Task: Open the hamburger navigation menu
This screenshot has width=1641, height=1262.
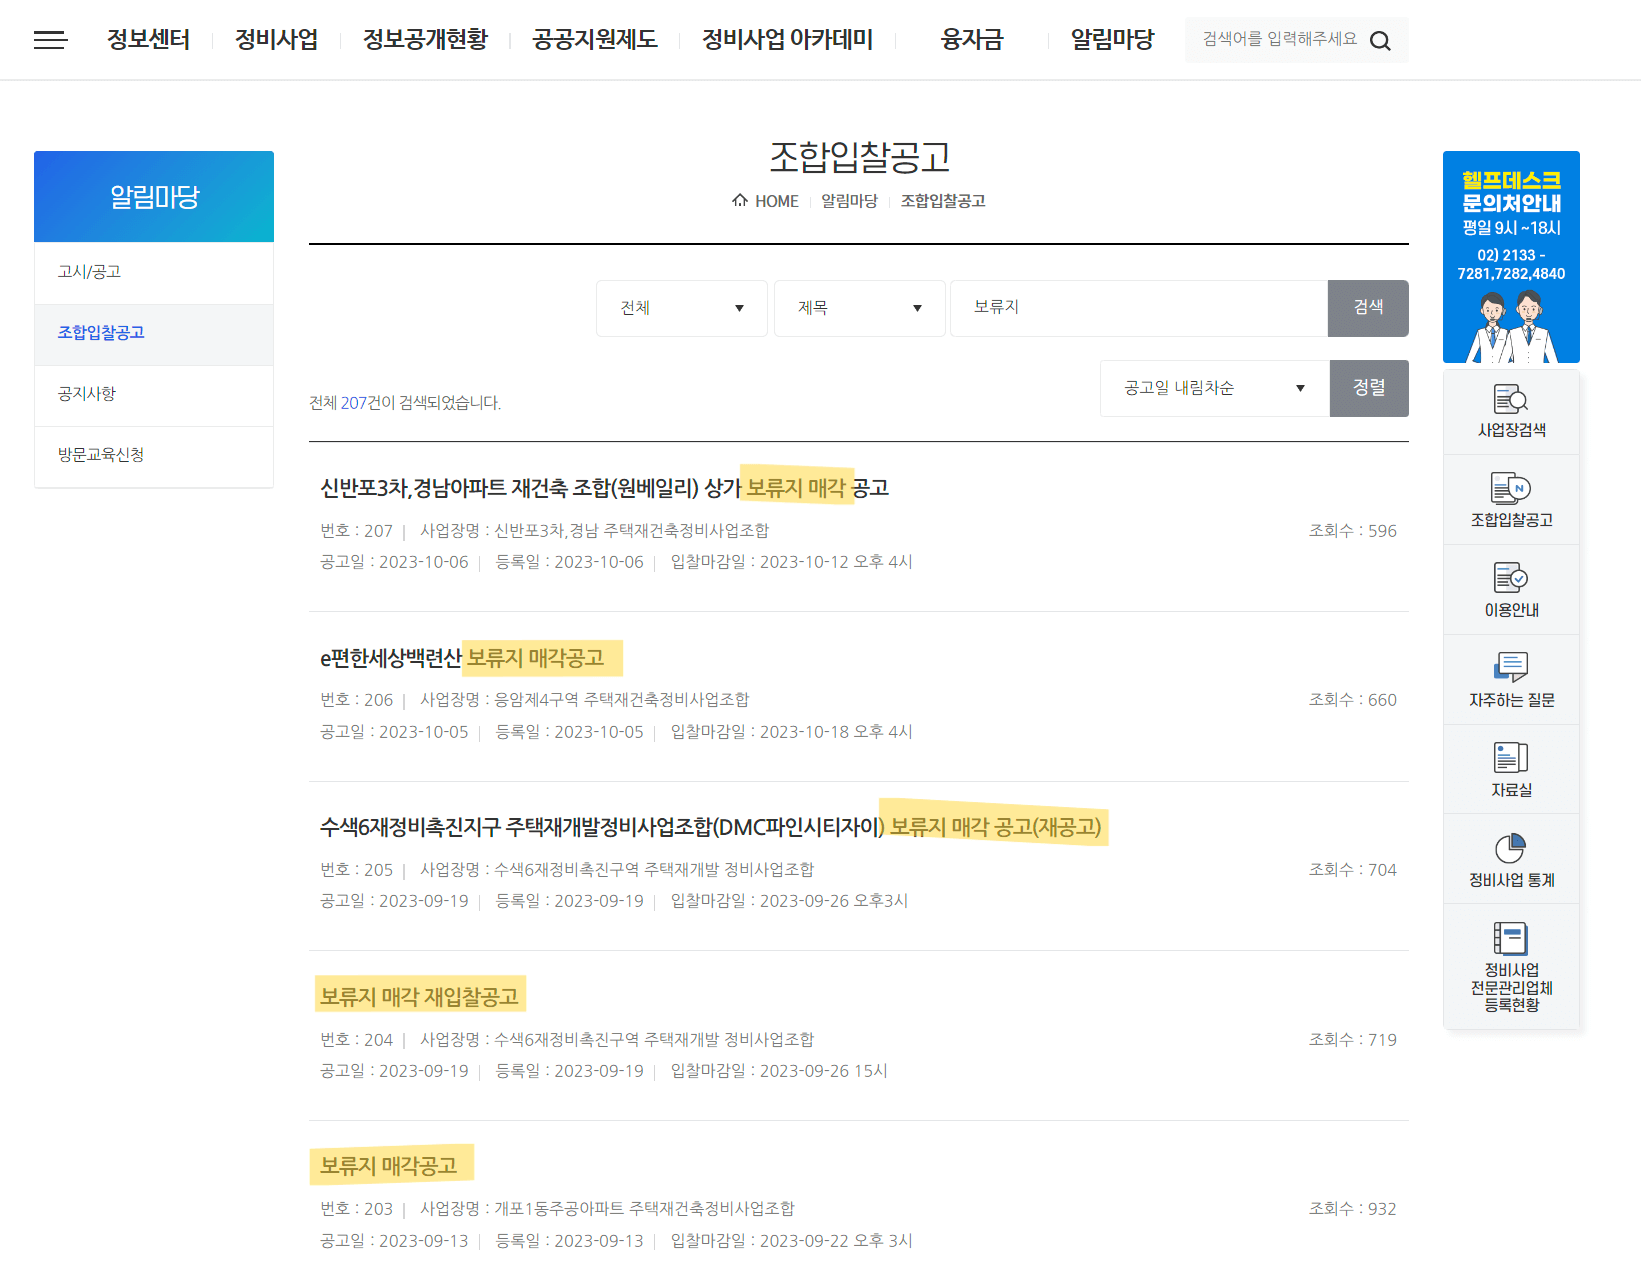Action: tap(49, 39)
